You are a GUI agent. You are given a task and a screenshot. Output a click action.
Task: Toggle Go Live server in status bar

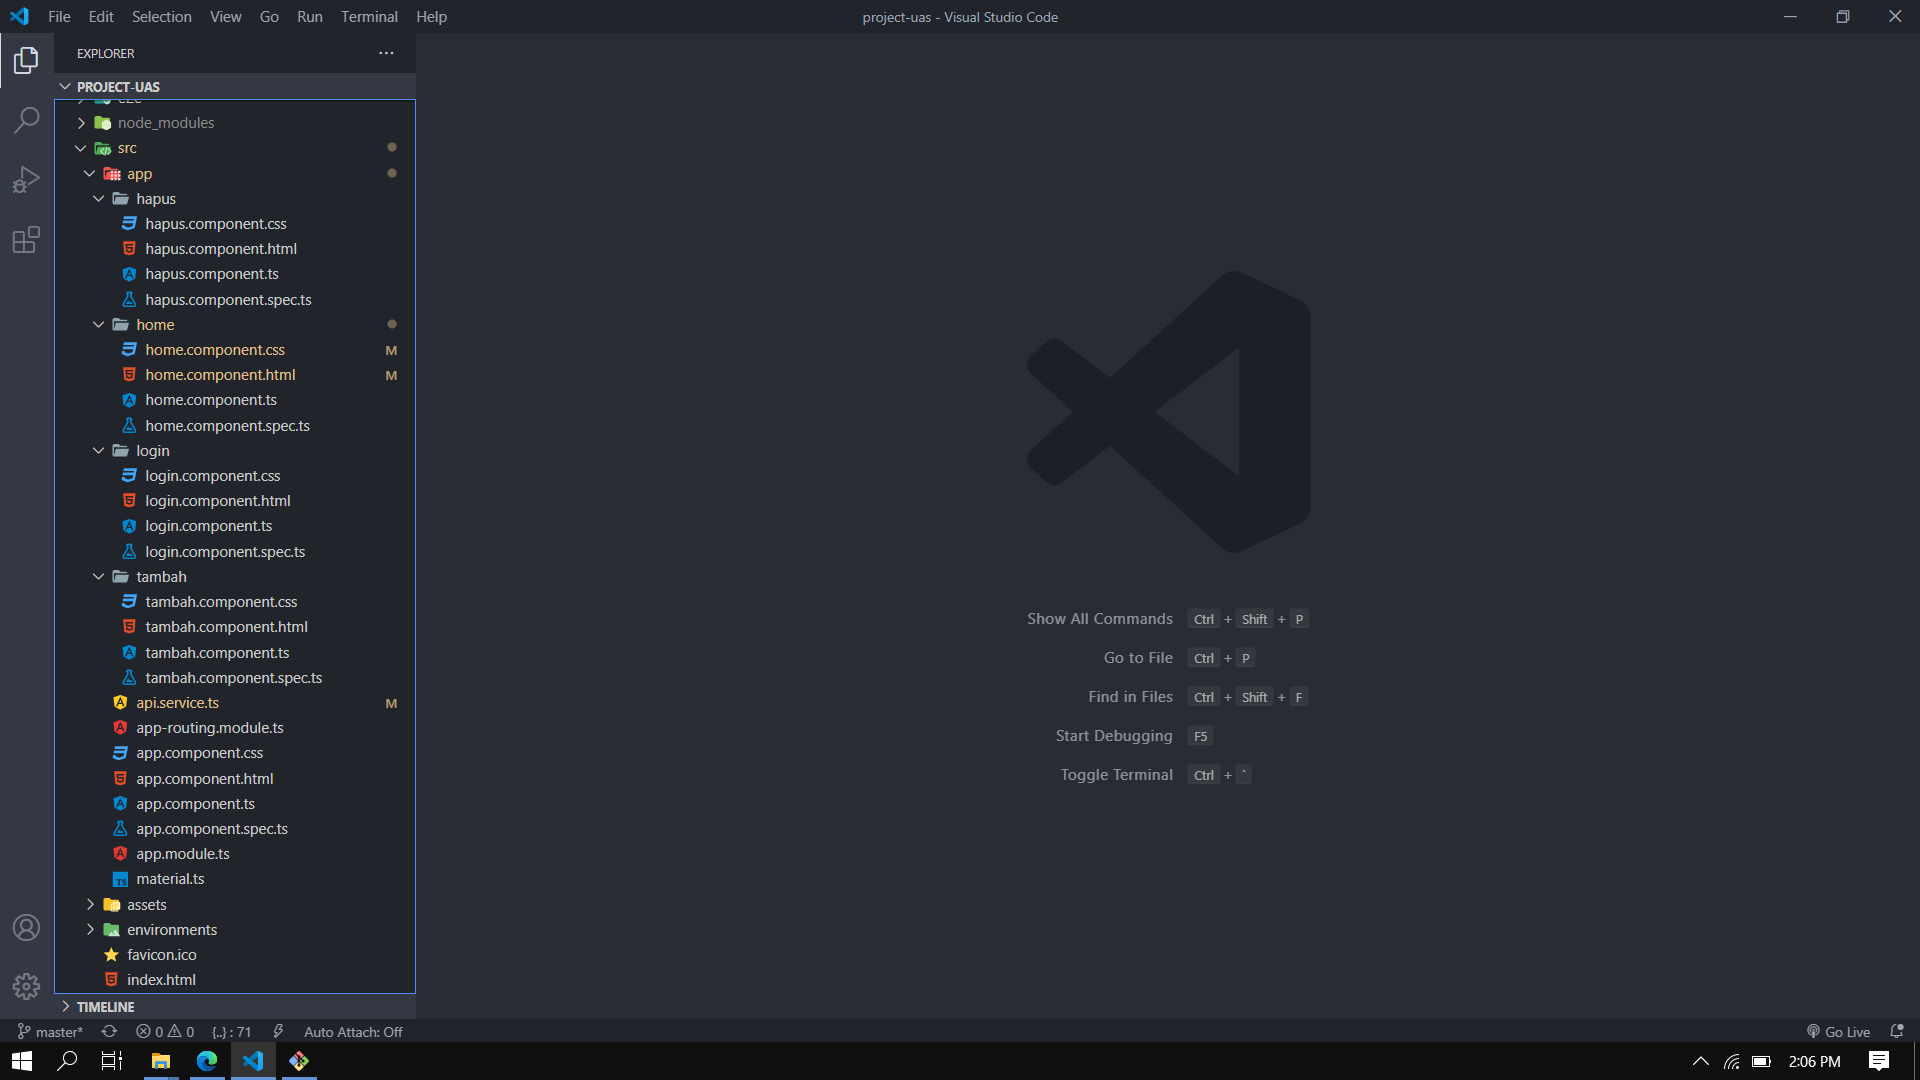1838,1031
